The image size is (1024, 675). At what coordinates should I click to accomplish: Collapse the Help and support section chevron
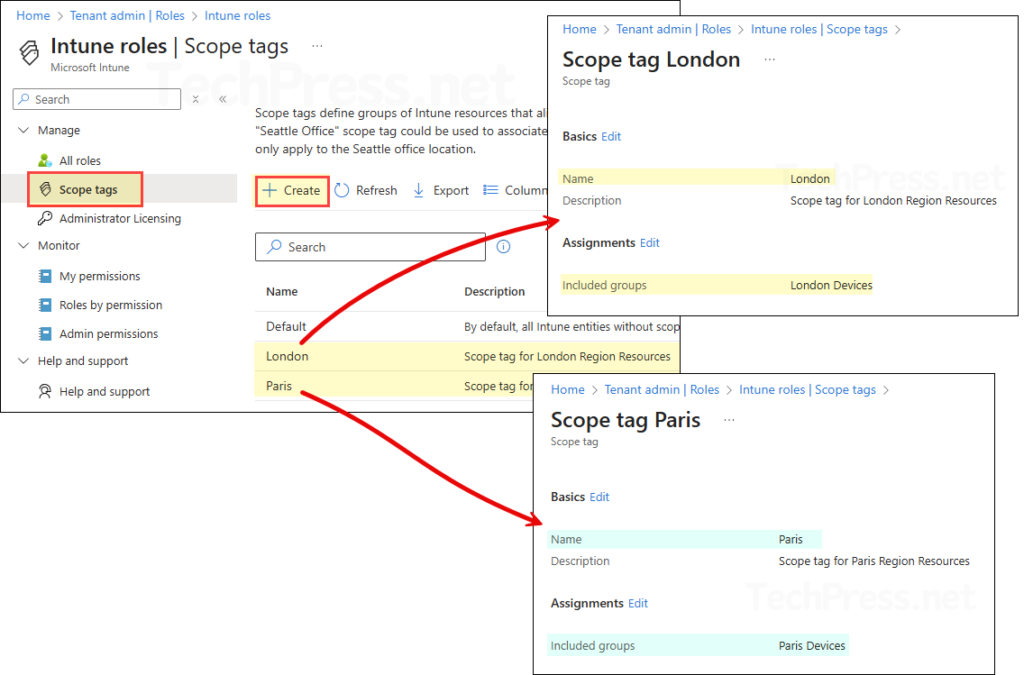[x=24, y=361]
